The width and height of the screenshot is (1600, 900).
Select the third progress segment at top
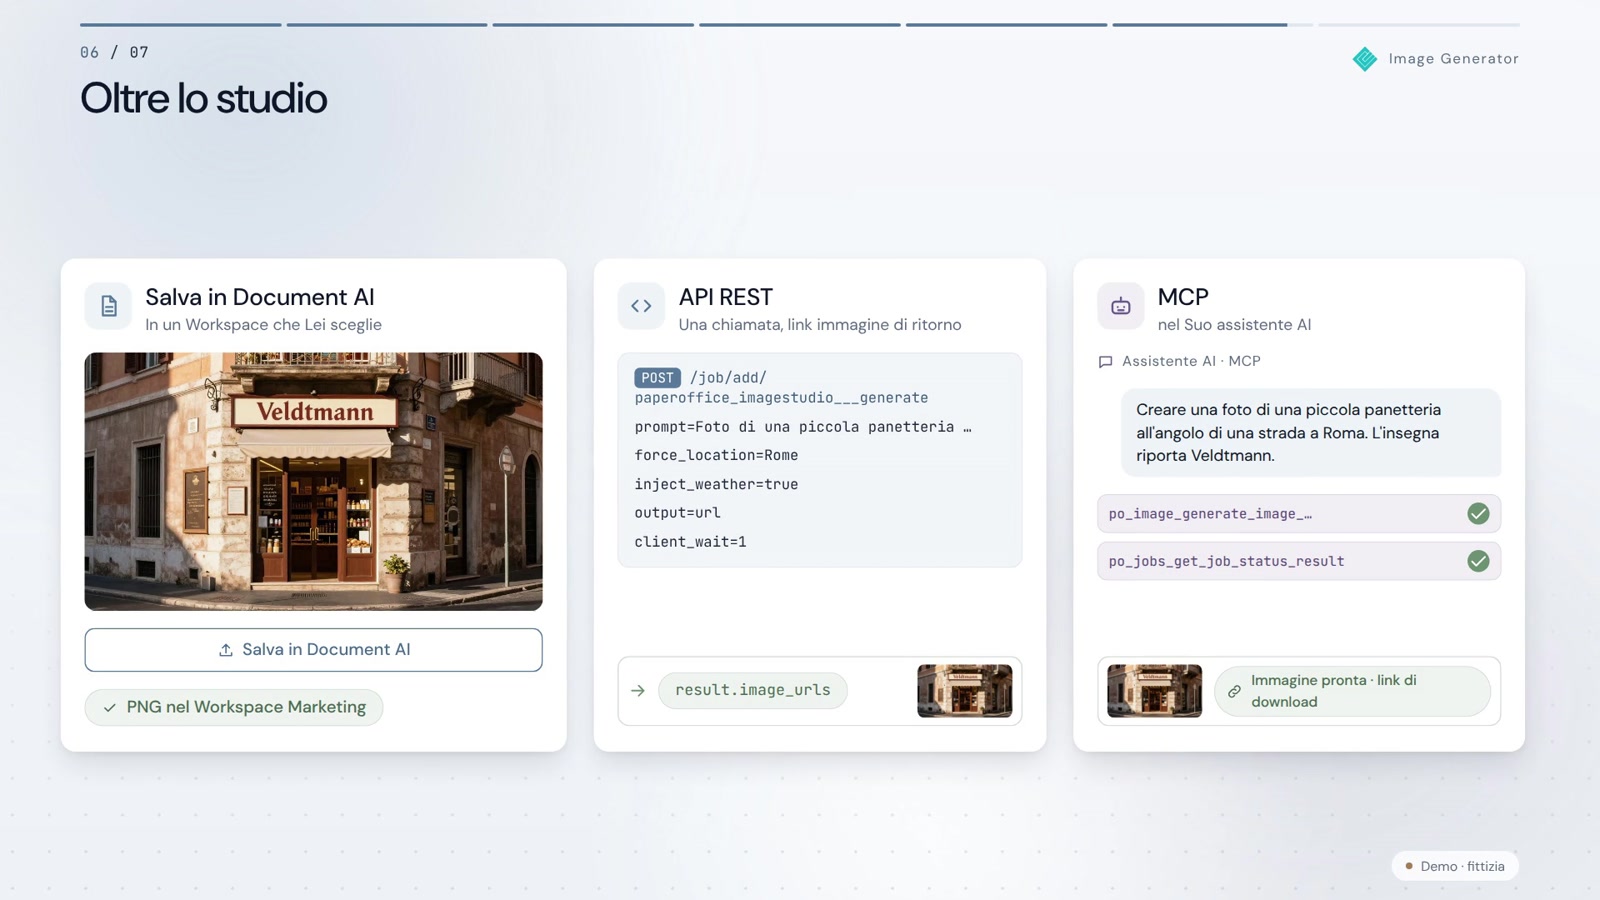pos(593,24)
